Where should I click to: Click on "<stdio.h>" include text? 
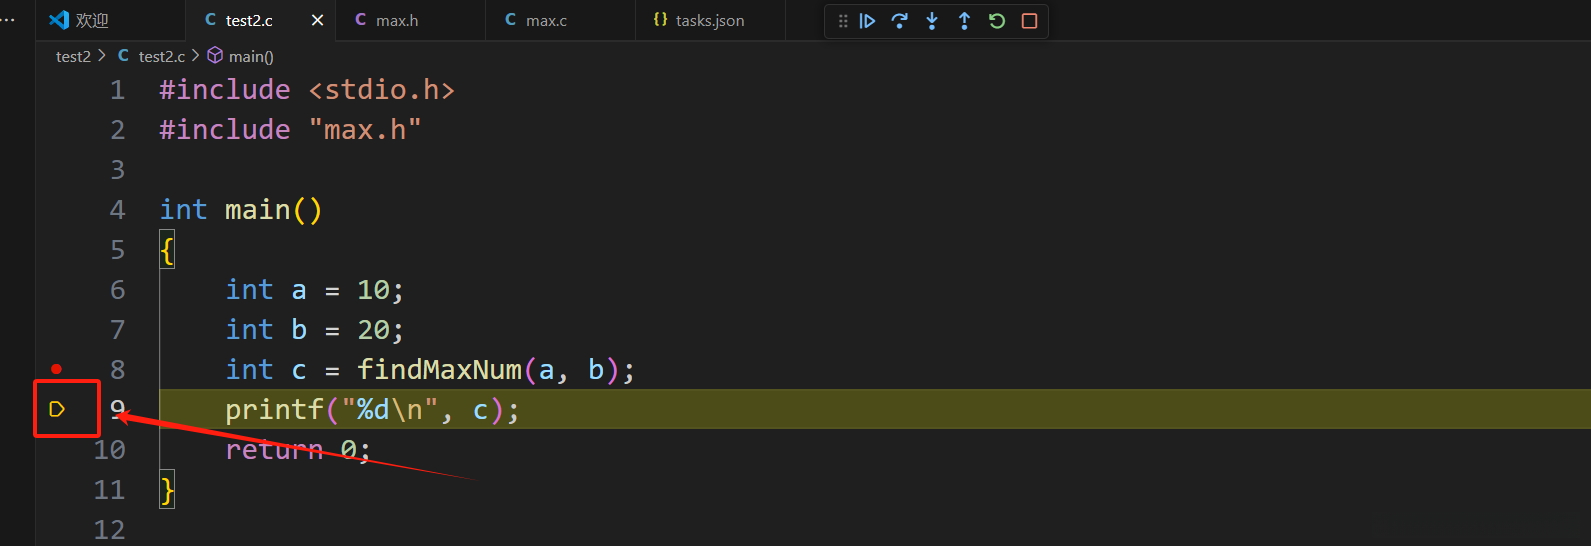(382, 90)
